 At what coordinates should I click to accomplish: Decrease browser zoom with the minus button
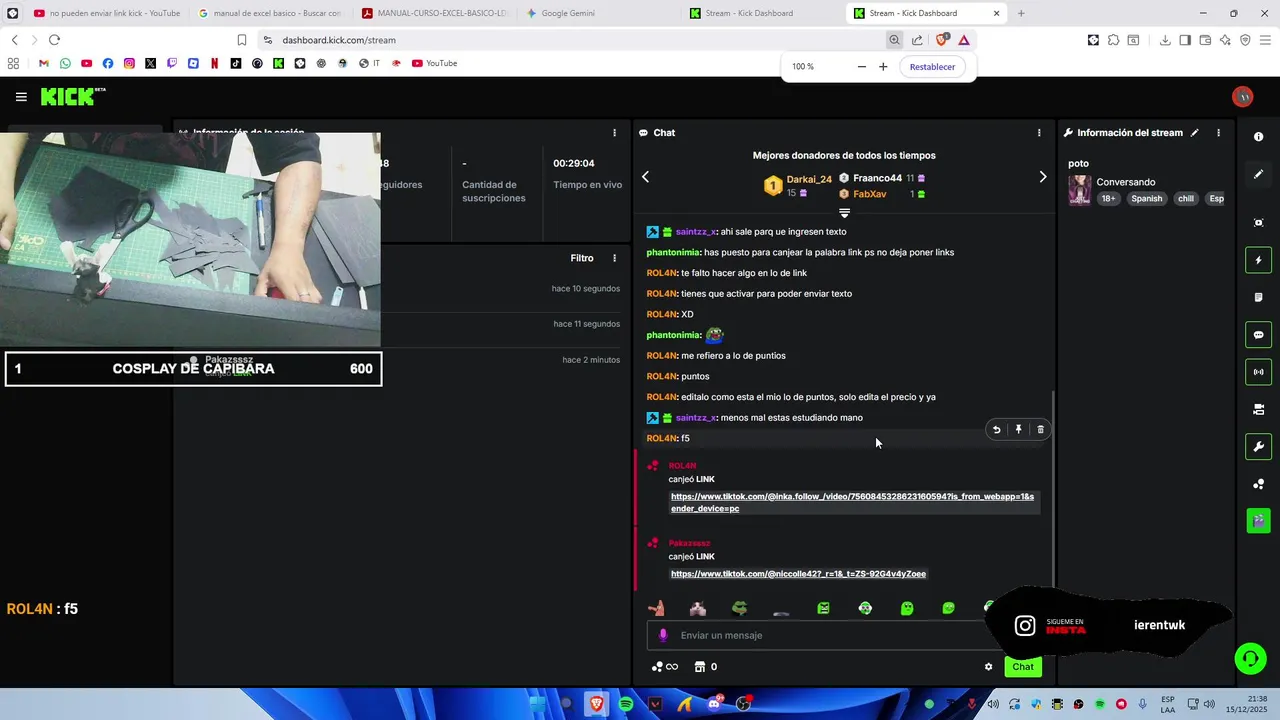click(x=861, y=67)
